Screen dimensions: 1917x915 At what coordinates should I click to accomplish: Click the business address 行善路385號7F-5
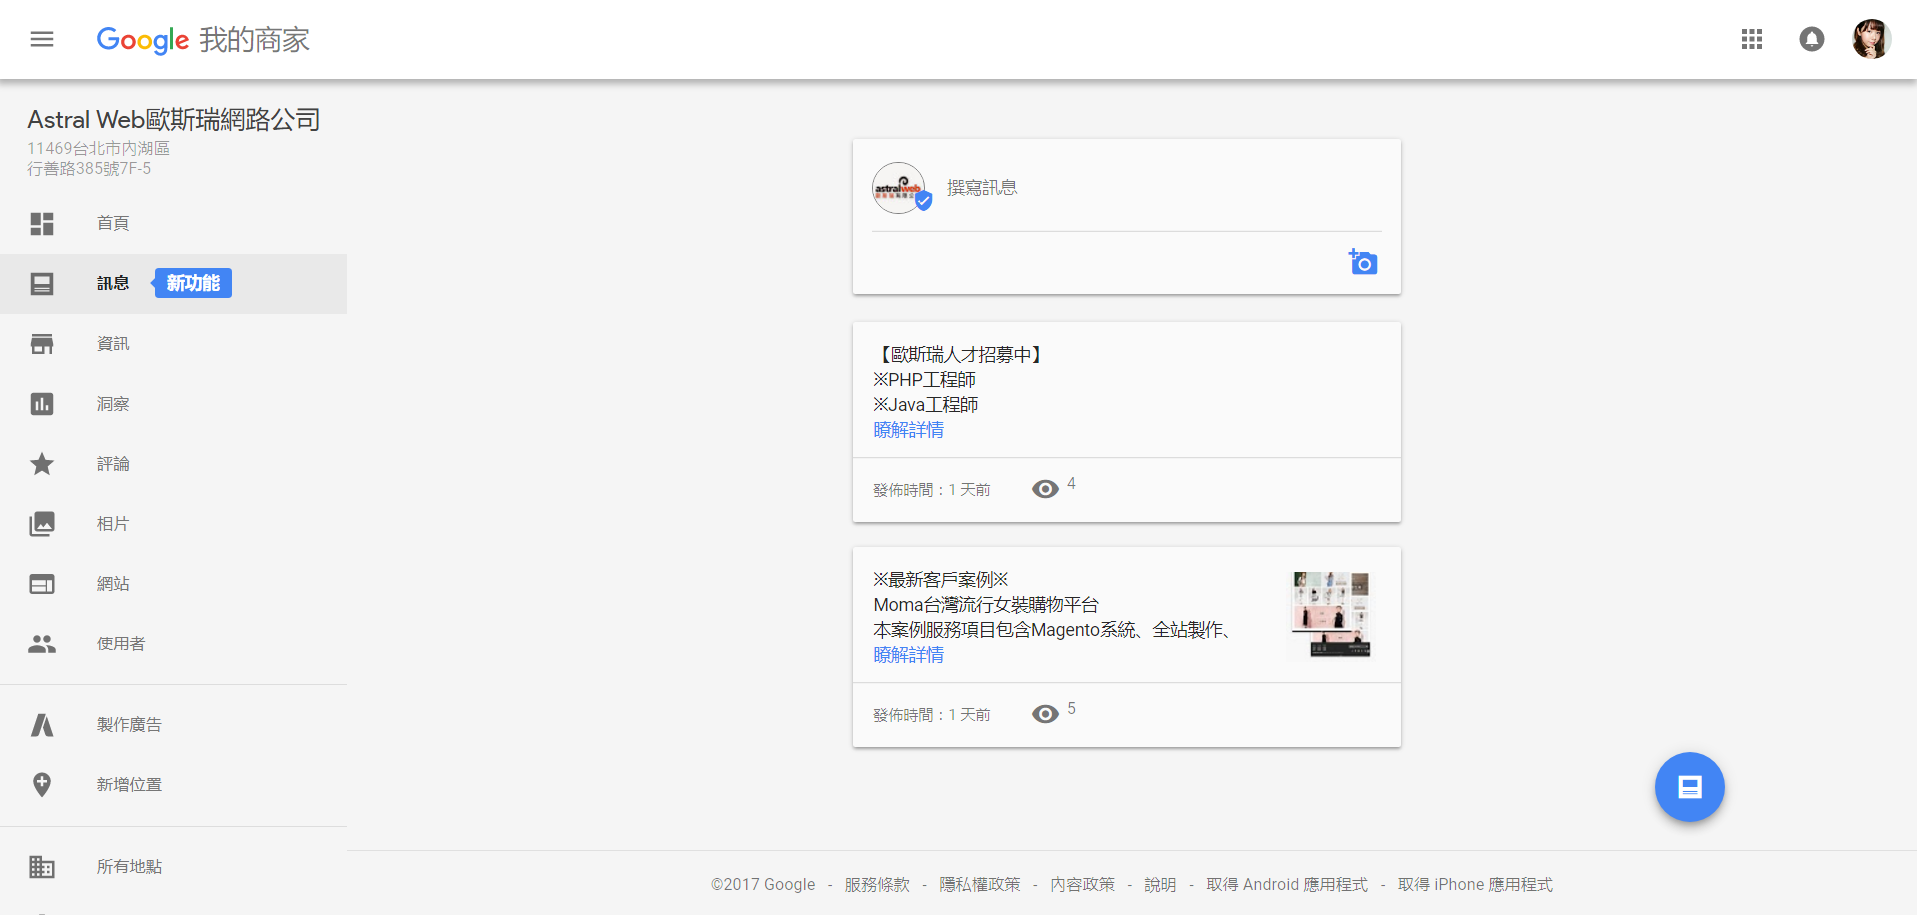(89, 169)
